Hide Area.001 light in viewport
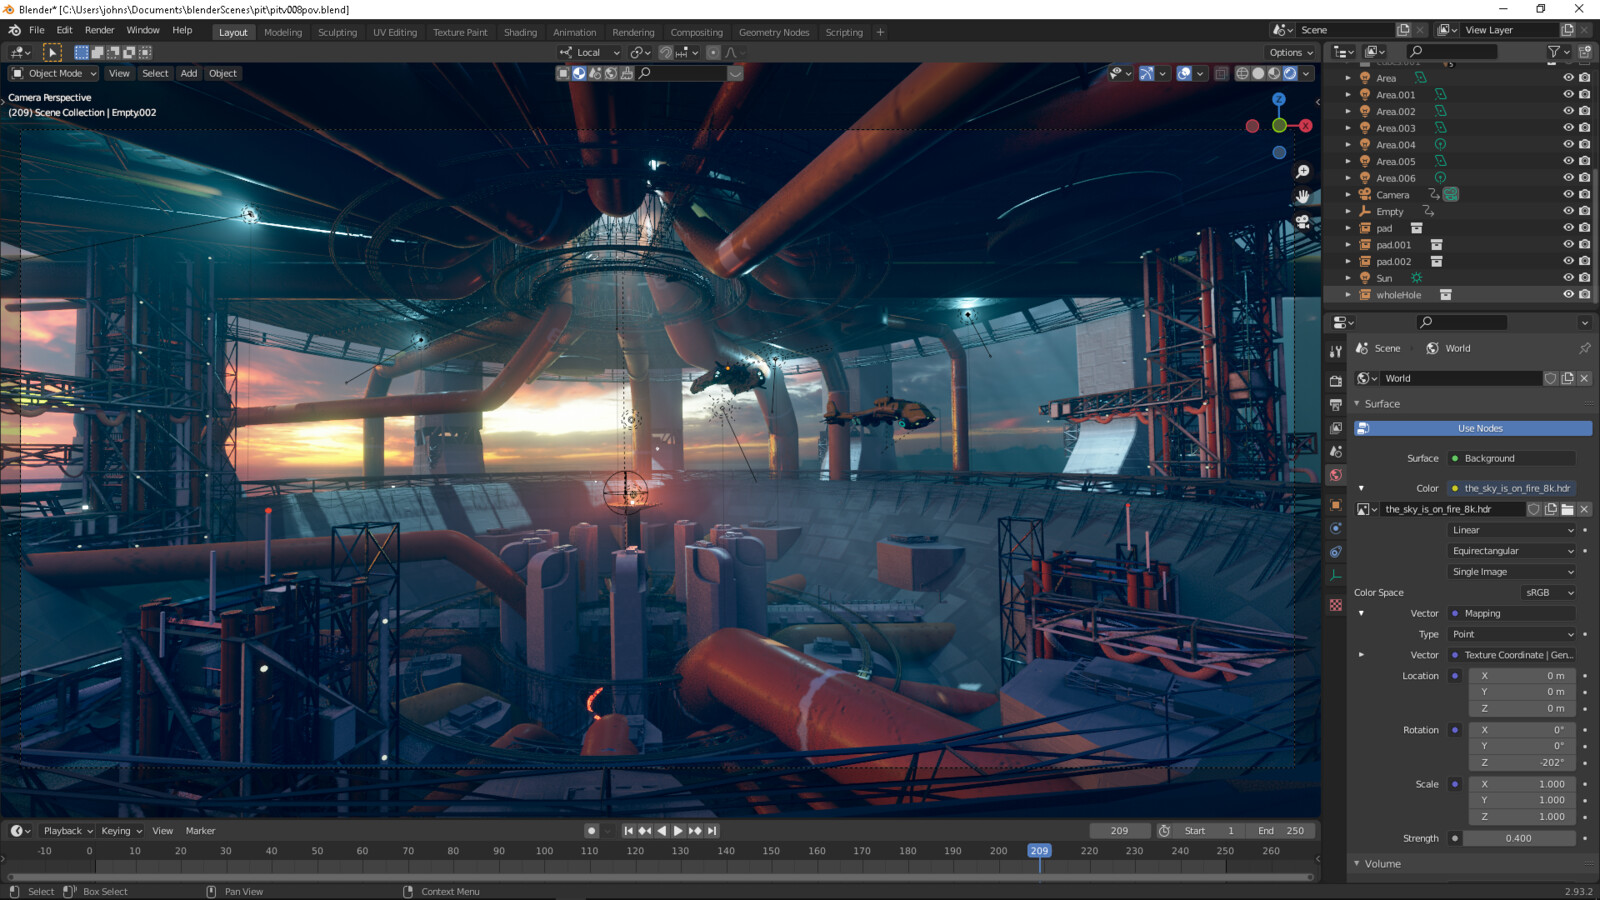Image resolution: width=1600 pixels, height=900 pixels. click(x=1568, y=95)
